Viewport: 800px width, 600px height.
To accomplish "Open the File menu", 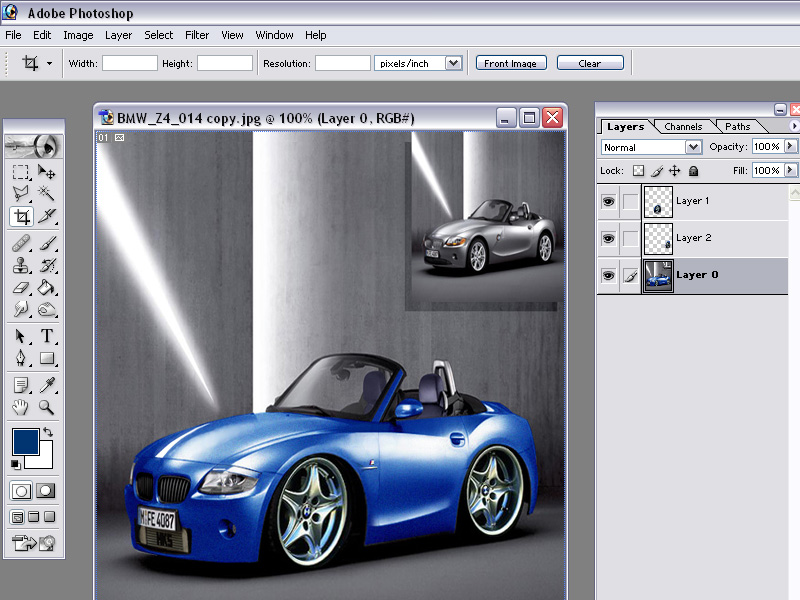I will (13, 35).
